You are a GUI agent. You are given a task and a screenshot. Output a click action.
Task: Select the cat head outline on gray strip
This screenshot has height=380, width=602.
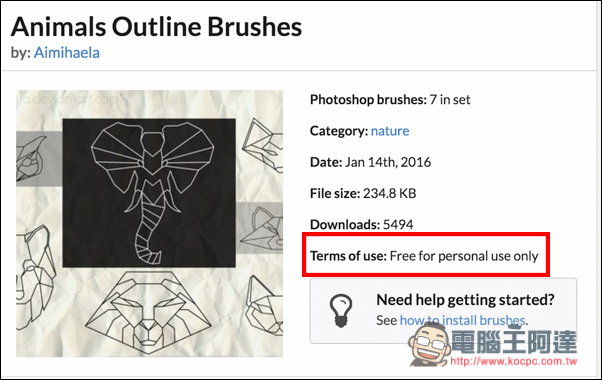point(263,229)
